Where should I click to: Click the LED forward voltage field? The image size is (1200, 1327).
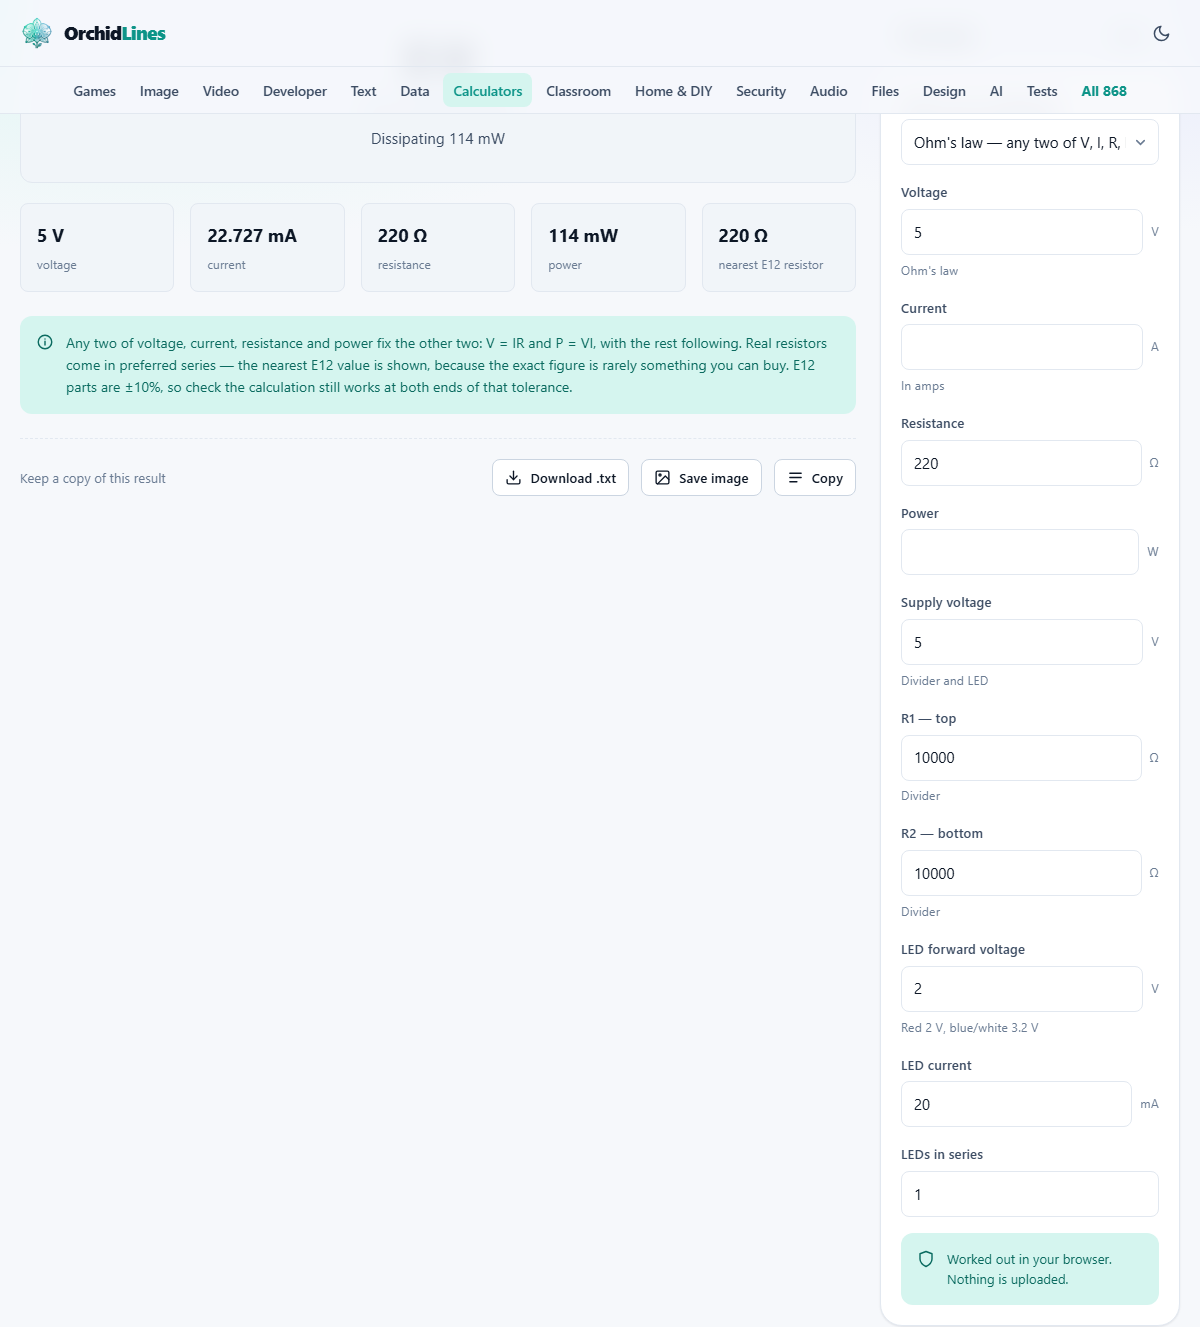[1021, 989]
